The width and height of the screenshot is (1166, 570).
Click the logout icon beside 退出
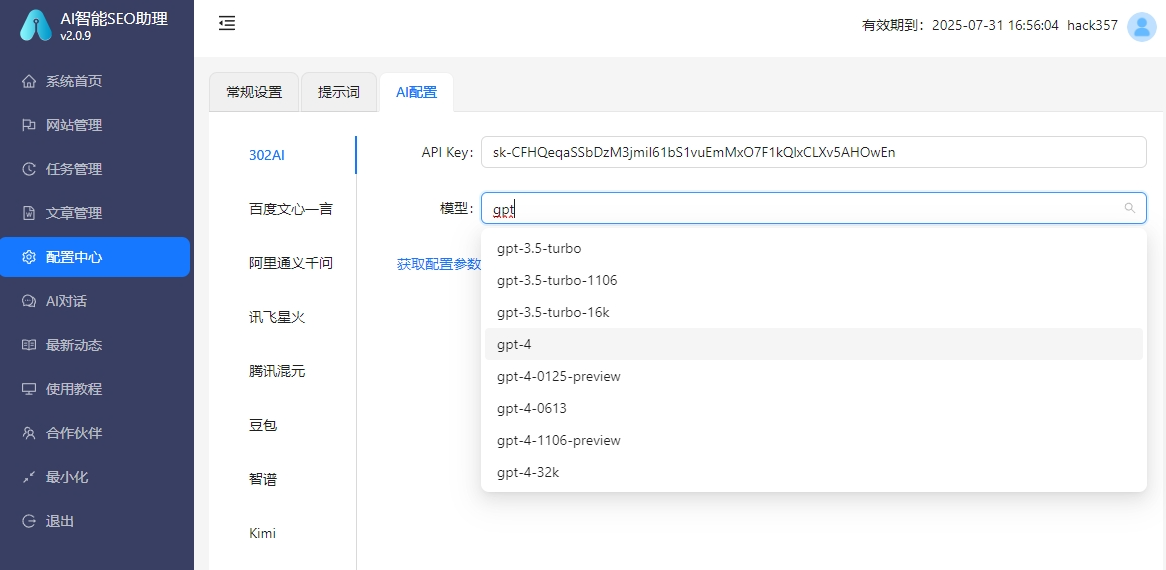pos(29,521)
